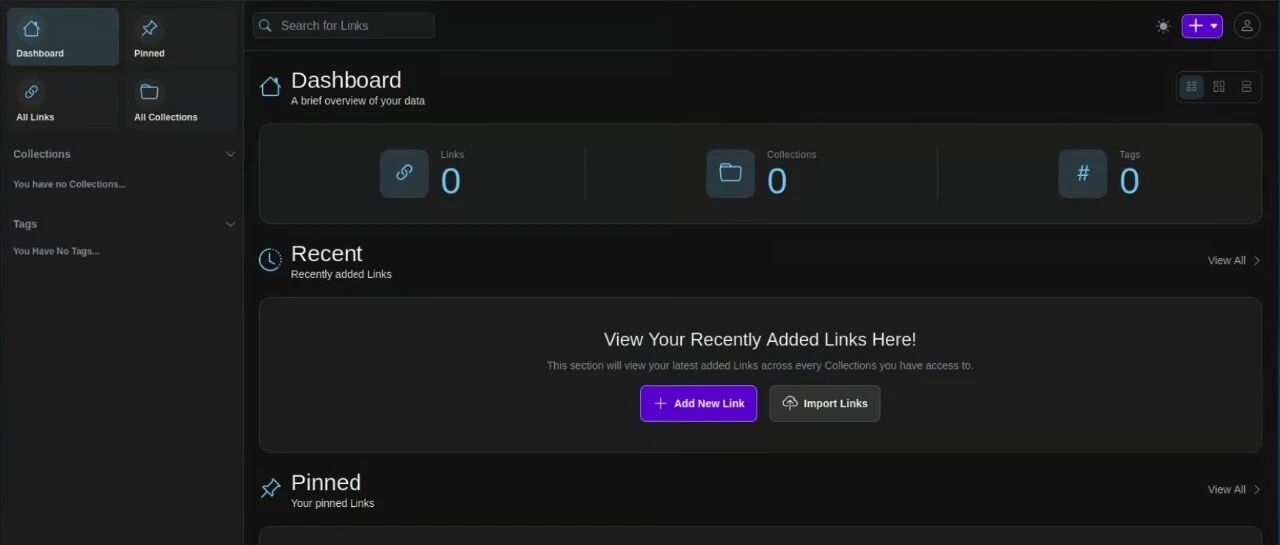The image size is (1280, 545).
Task: Open the purple plus create-new dropdown
Action: click(x=1201, y=26)
